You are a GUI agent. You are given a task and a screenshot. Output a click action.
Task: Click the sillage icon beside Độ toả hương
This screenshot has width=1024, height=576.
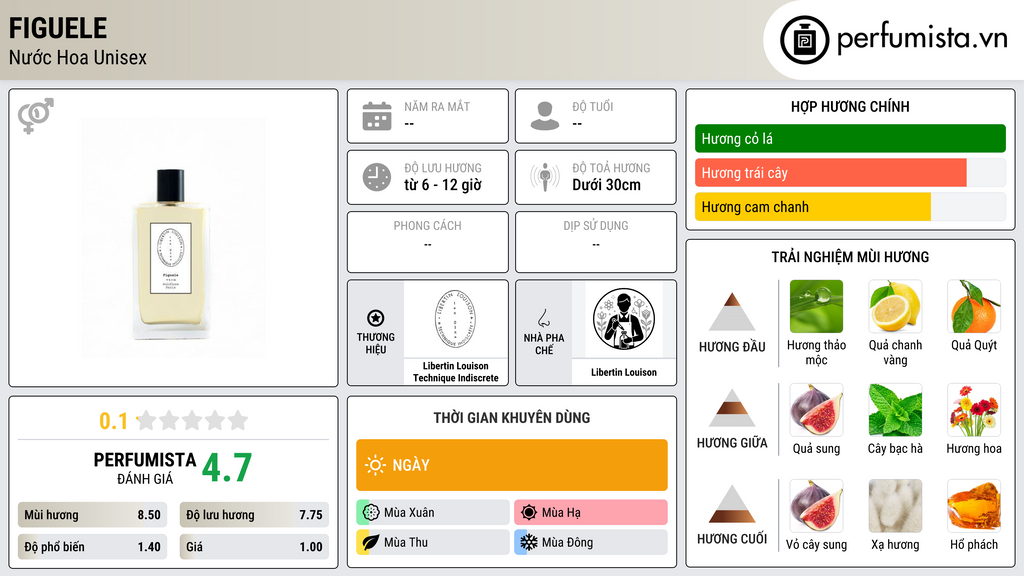545,177
